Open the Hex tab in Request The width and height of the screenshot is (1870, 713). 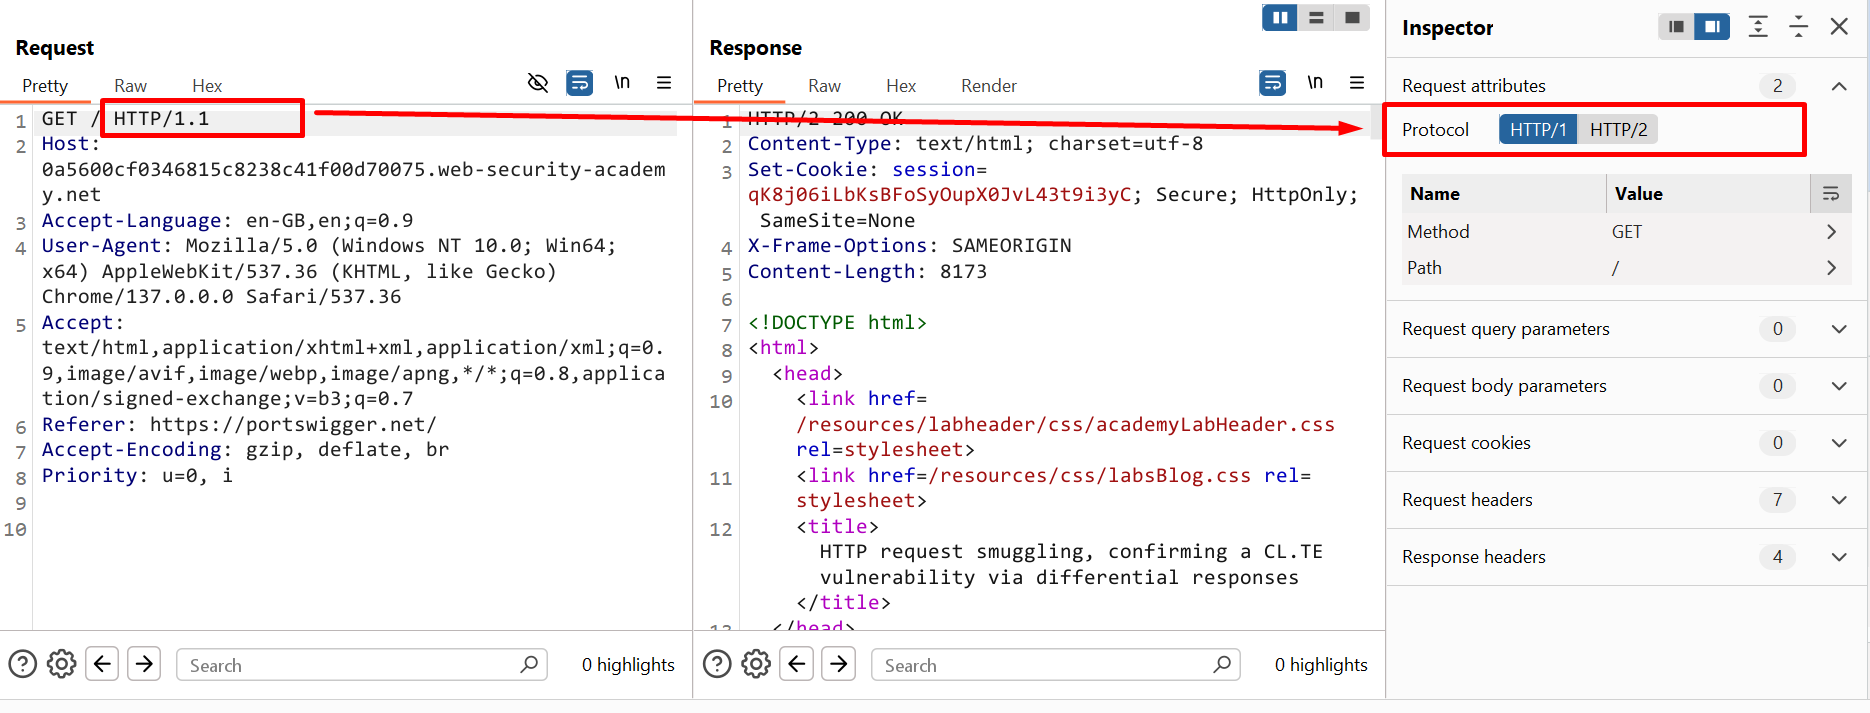(207, 86)
